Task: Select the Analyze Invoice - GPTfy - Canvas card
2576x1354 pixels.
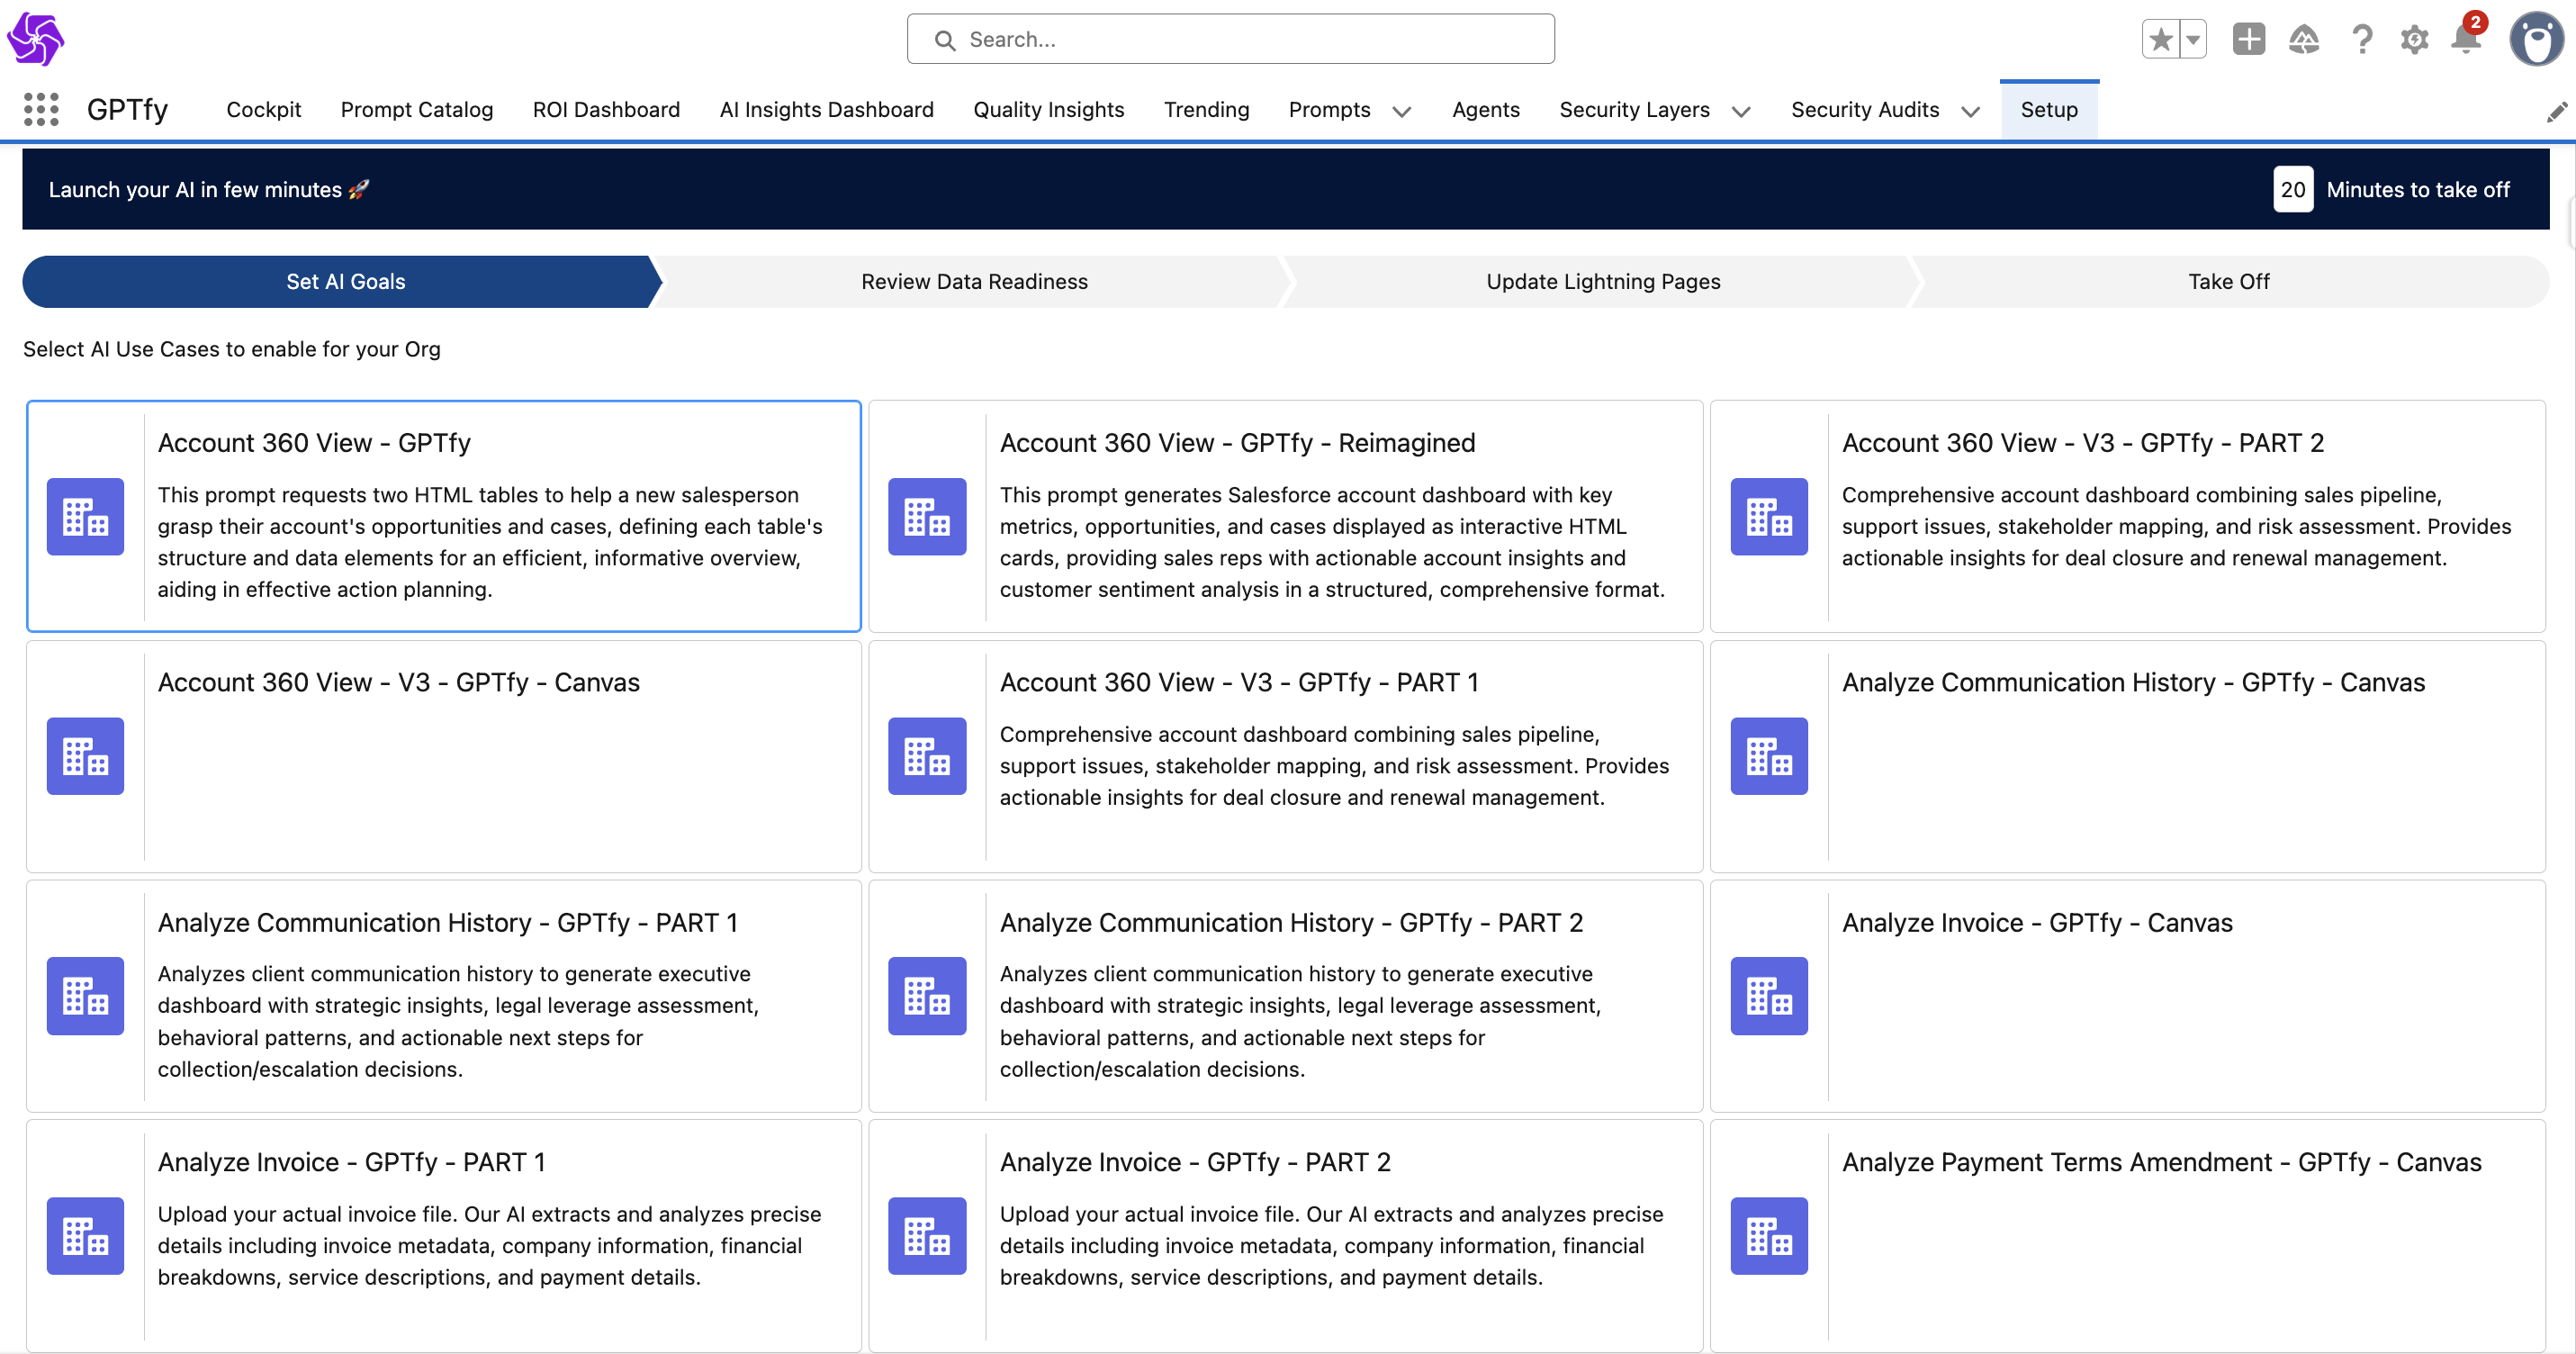Action: point(2127,996)
